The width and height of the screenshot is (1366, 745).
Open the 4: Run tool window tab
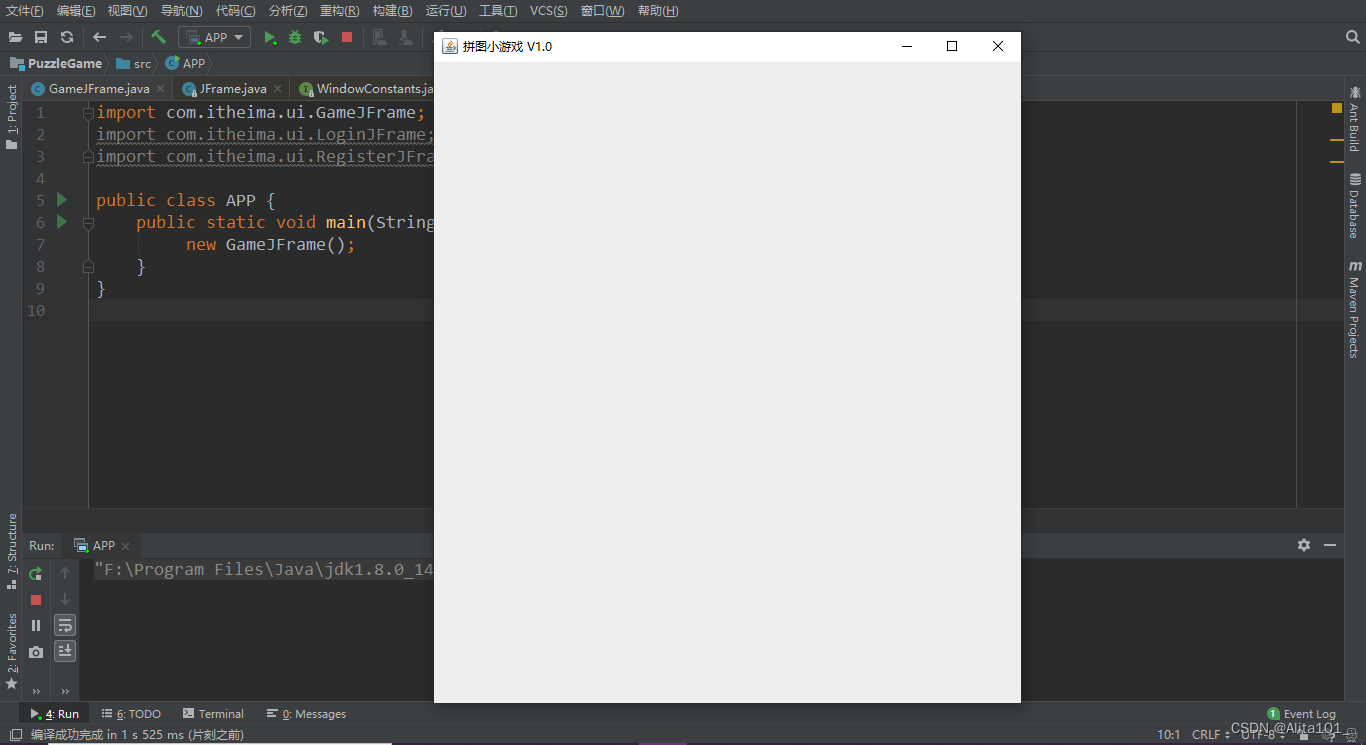pos(55,714)
